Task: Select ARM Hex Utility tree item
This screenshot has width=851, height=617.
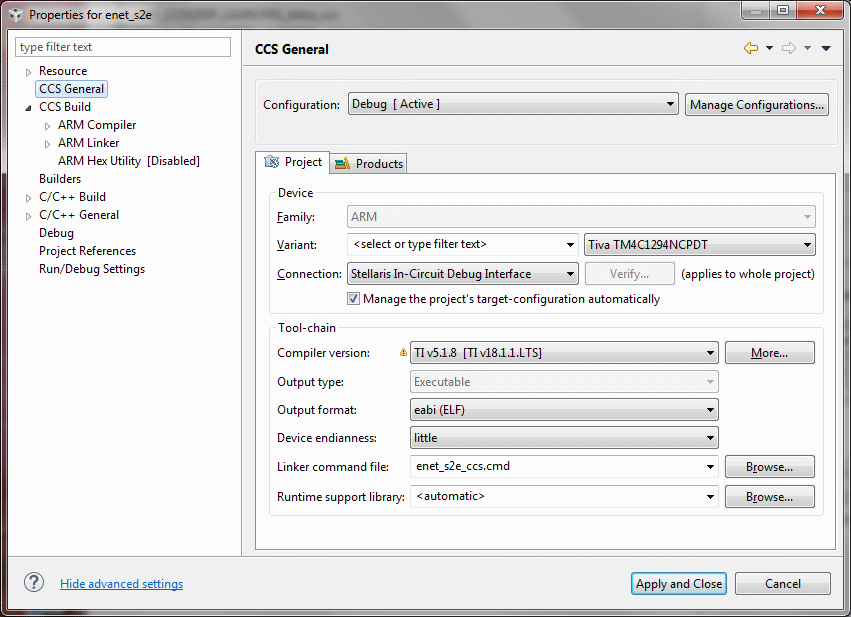Action: pos(128,161)
